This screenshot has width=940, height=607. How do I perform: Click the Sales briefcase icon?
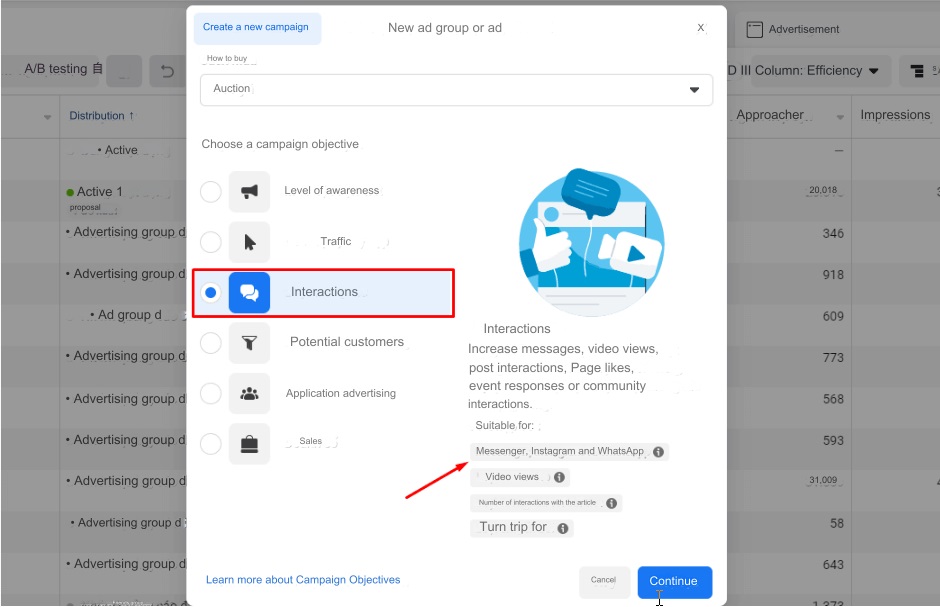(249, 444)
